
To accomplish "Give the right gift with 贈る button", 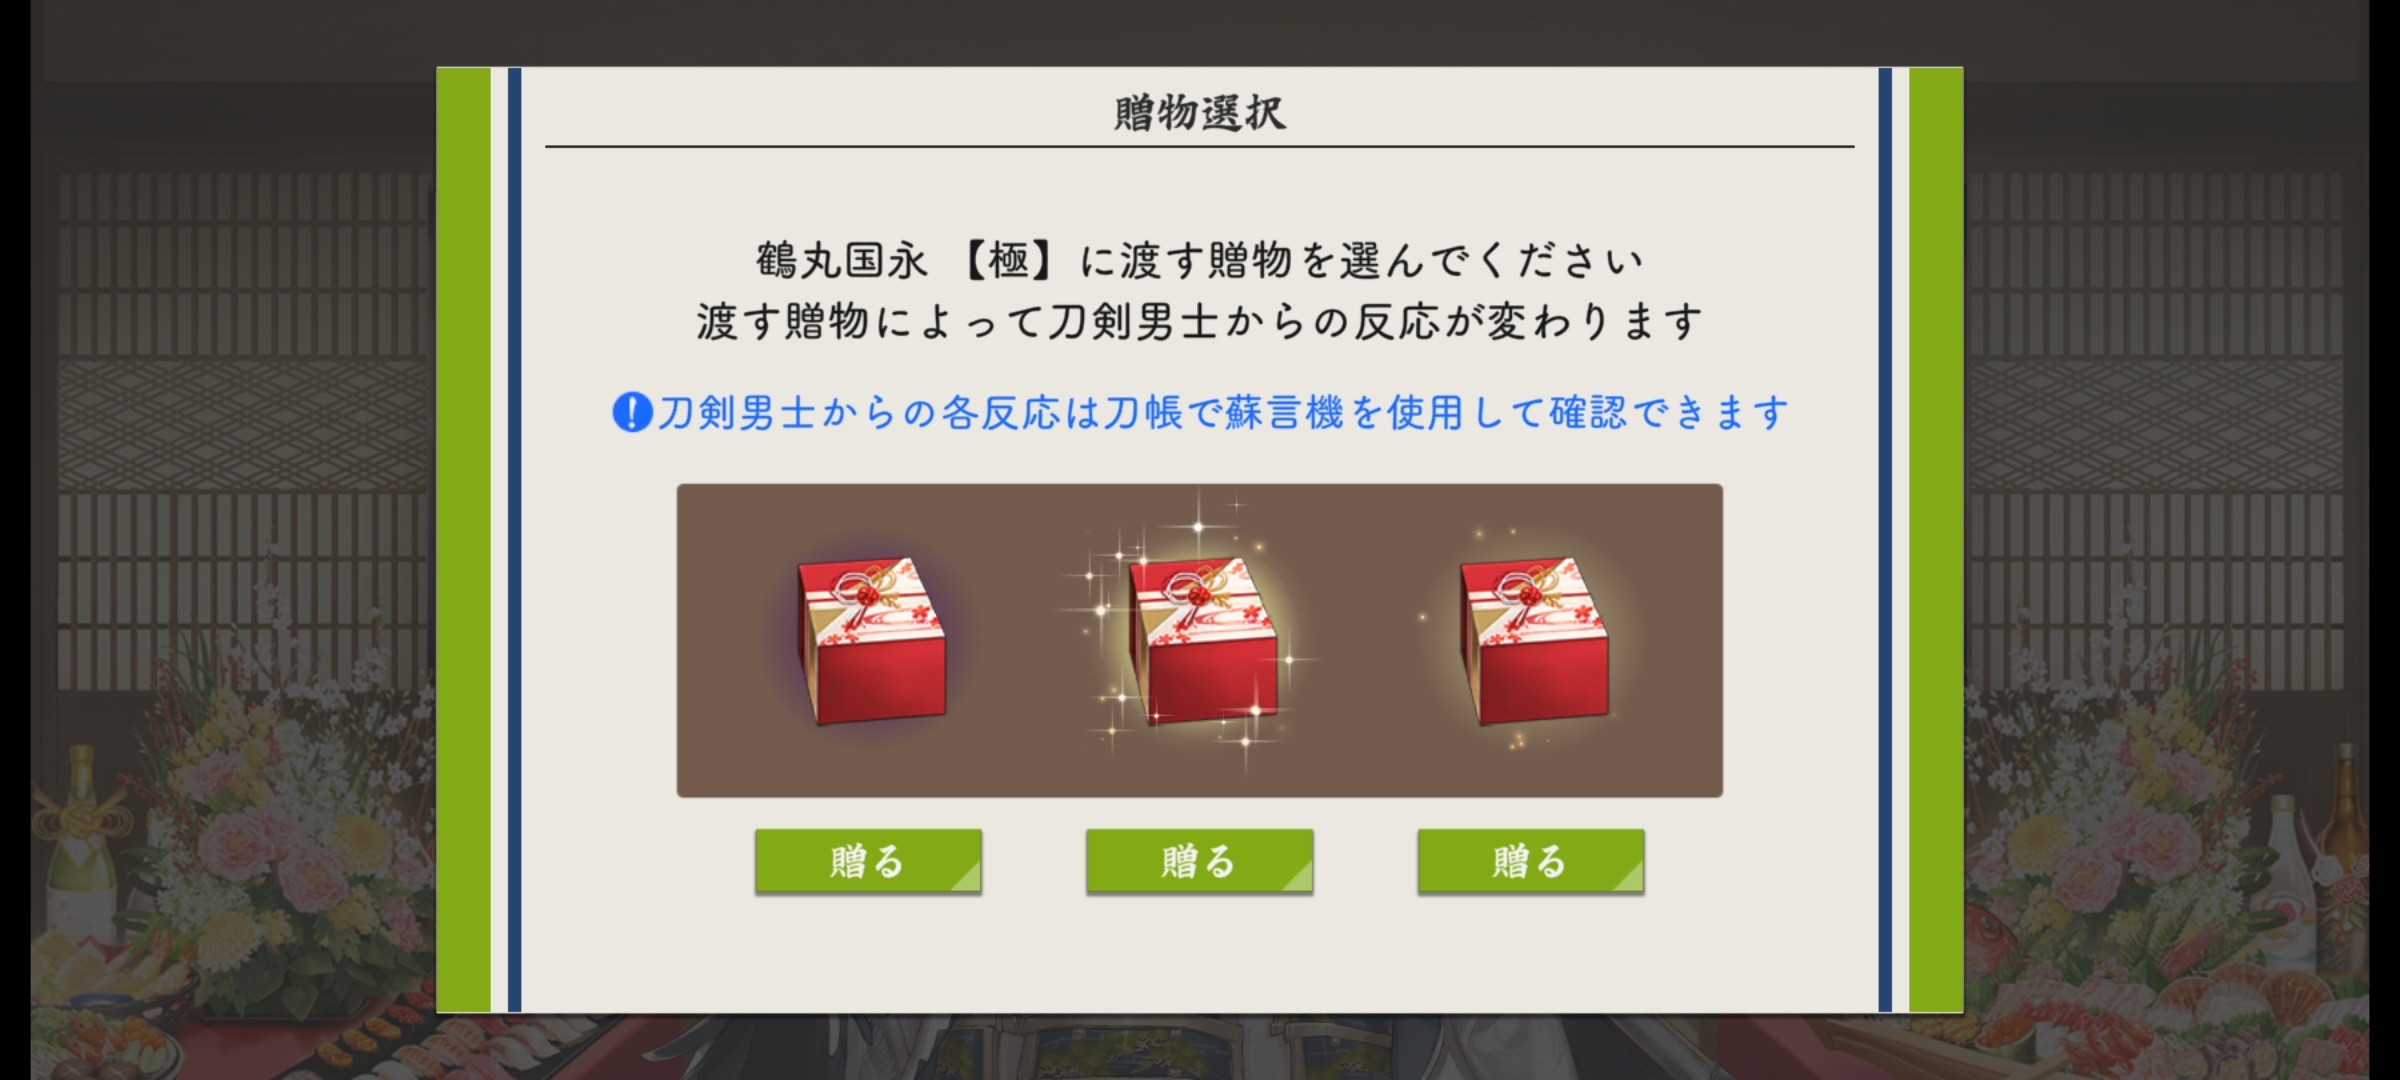I will [x=1531, y=861].
